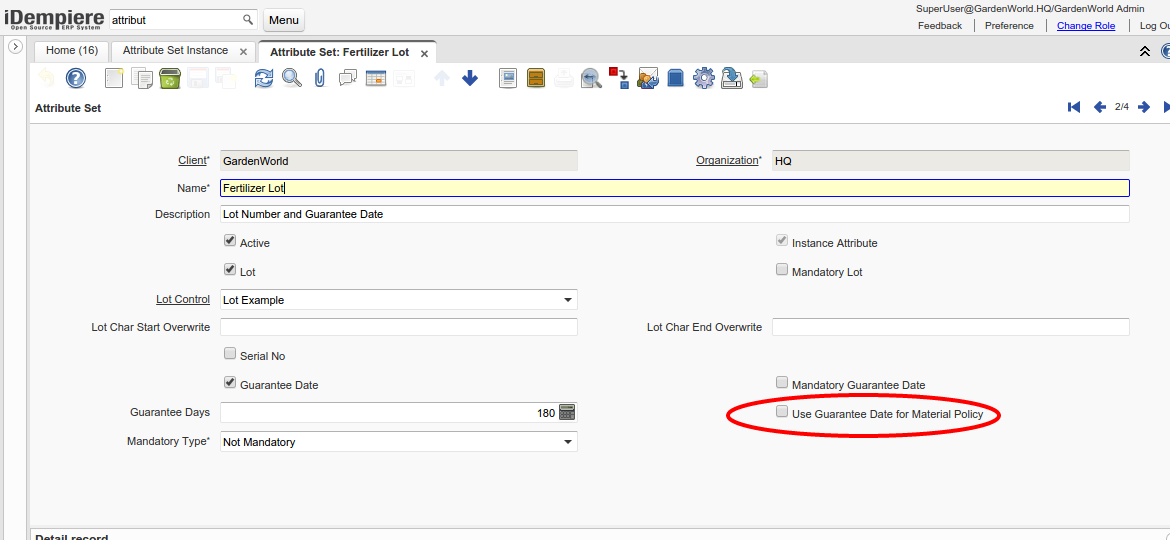1170x540 pixels.
Task: Toggle the Serial No checkbox
Action: pos(230,353)
